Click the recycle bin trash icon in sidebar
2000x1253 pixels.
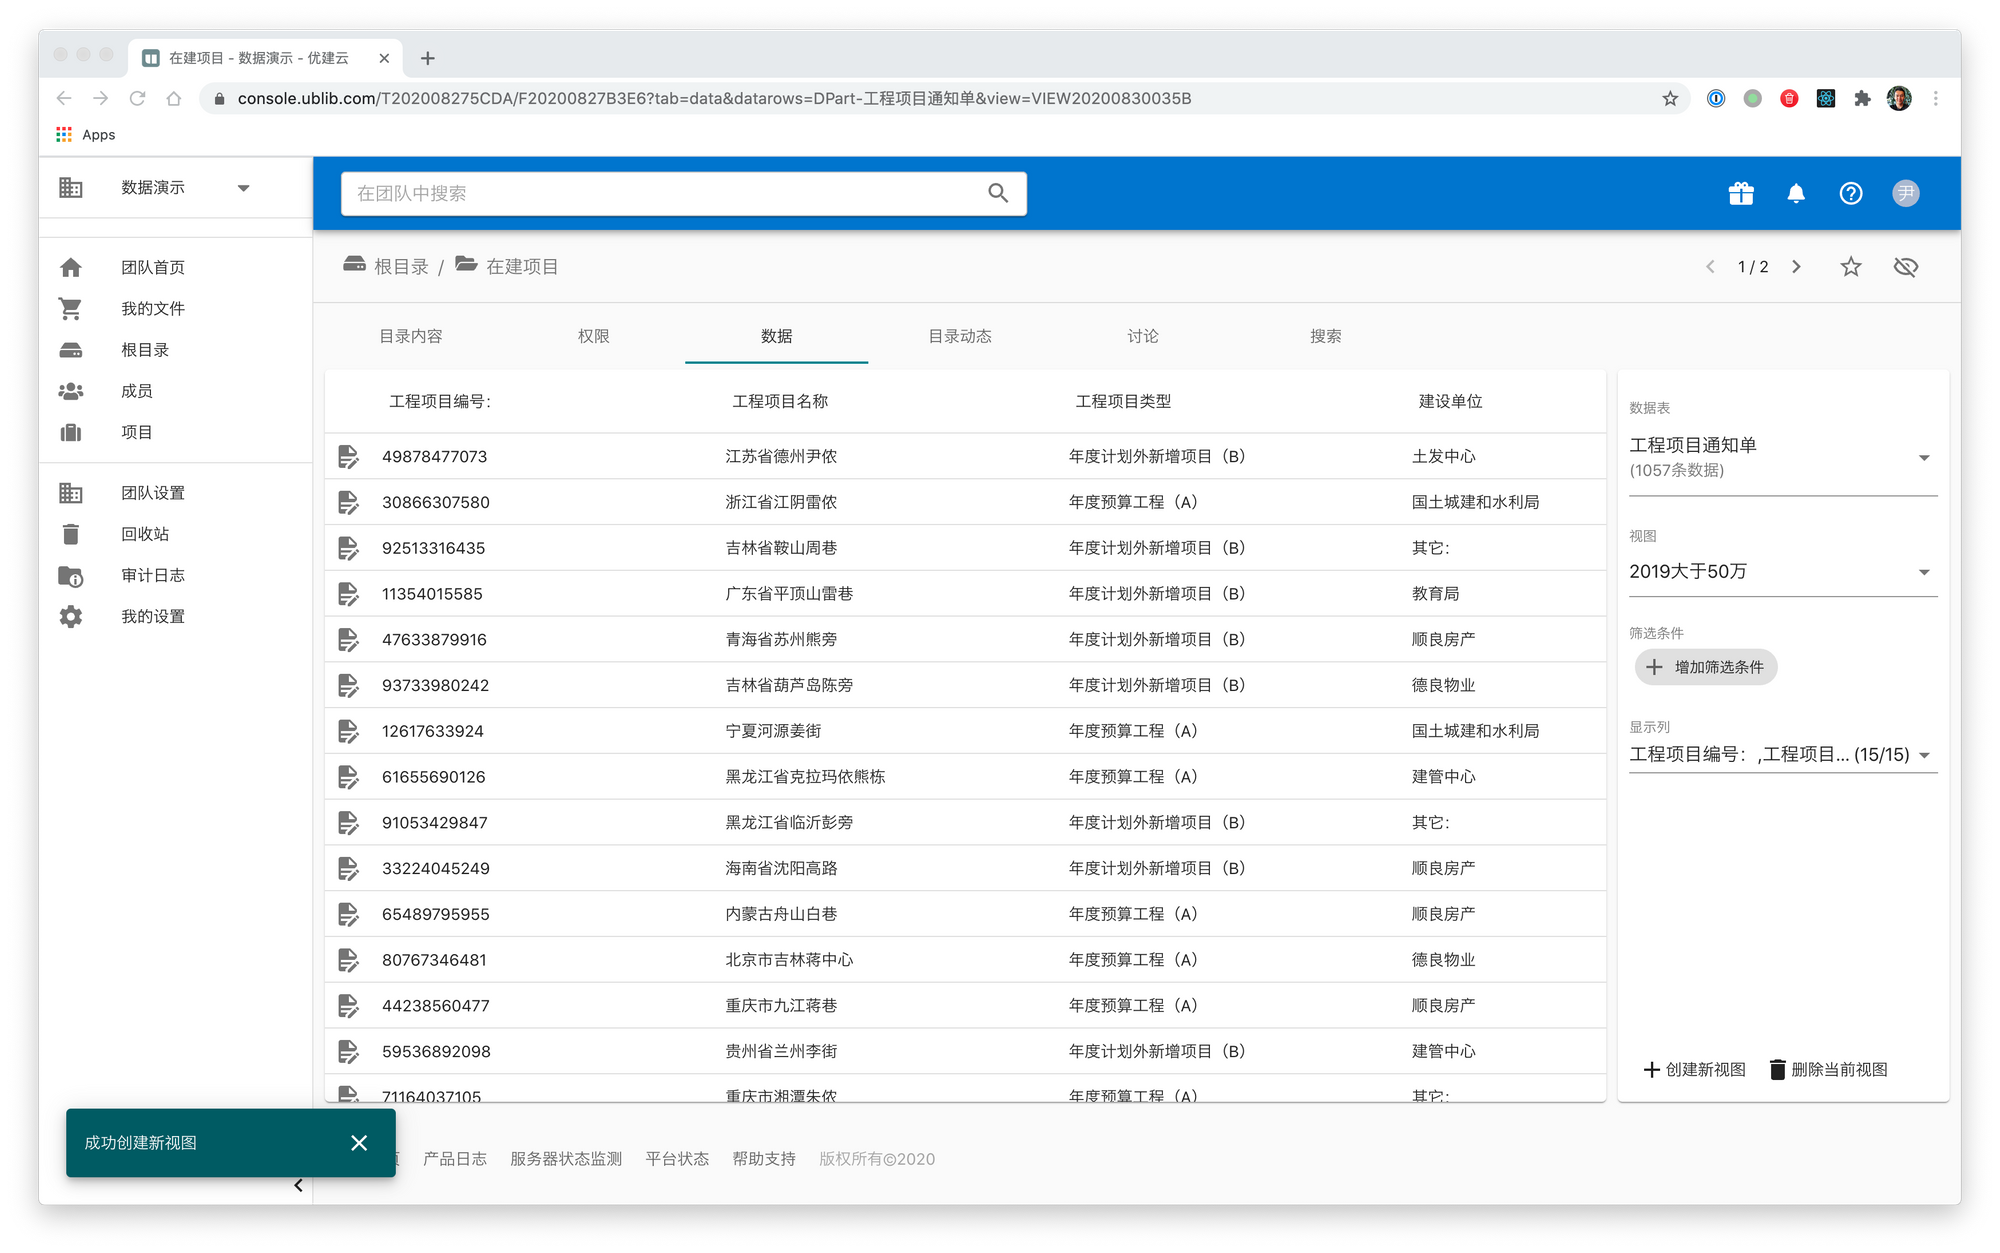pyautogui.click(x=70, y=534)
